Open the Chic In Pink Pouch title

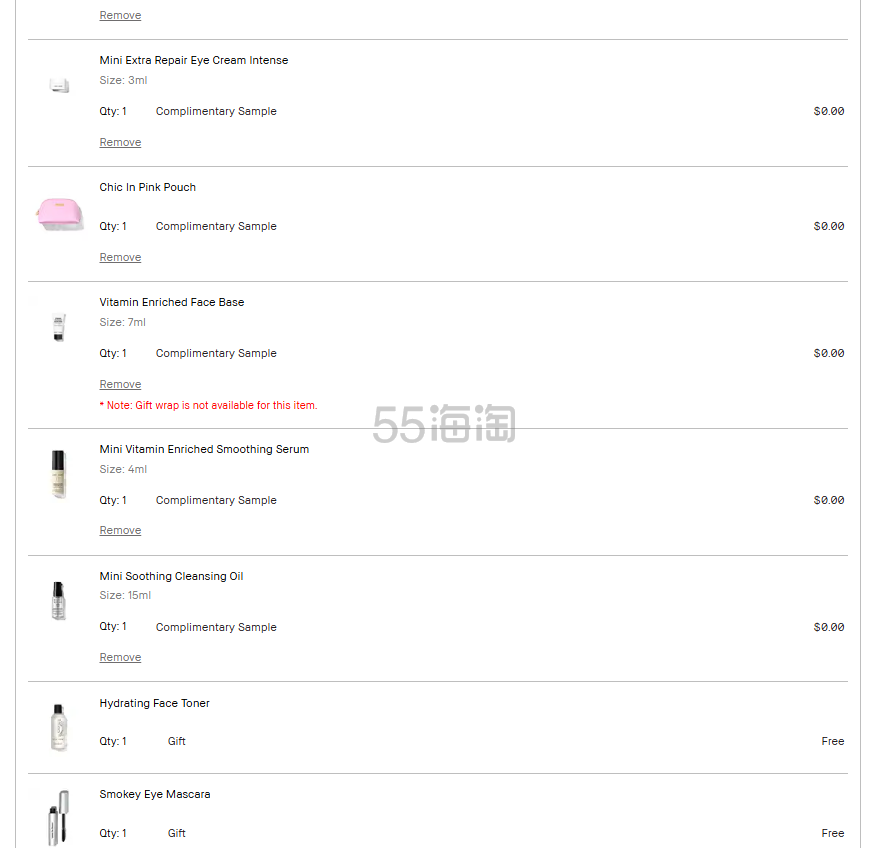(x=147, y=188)
